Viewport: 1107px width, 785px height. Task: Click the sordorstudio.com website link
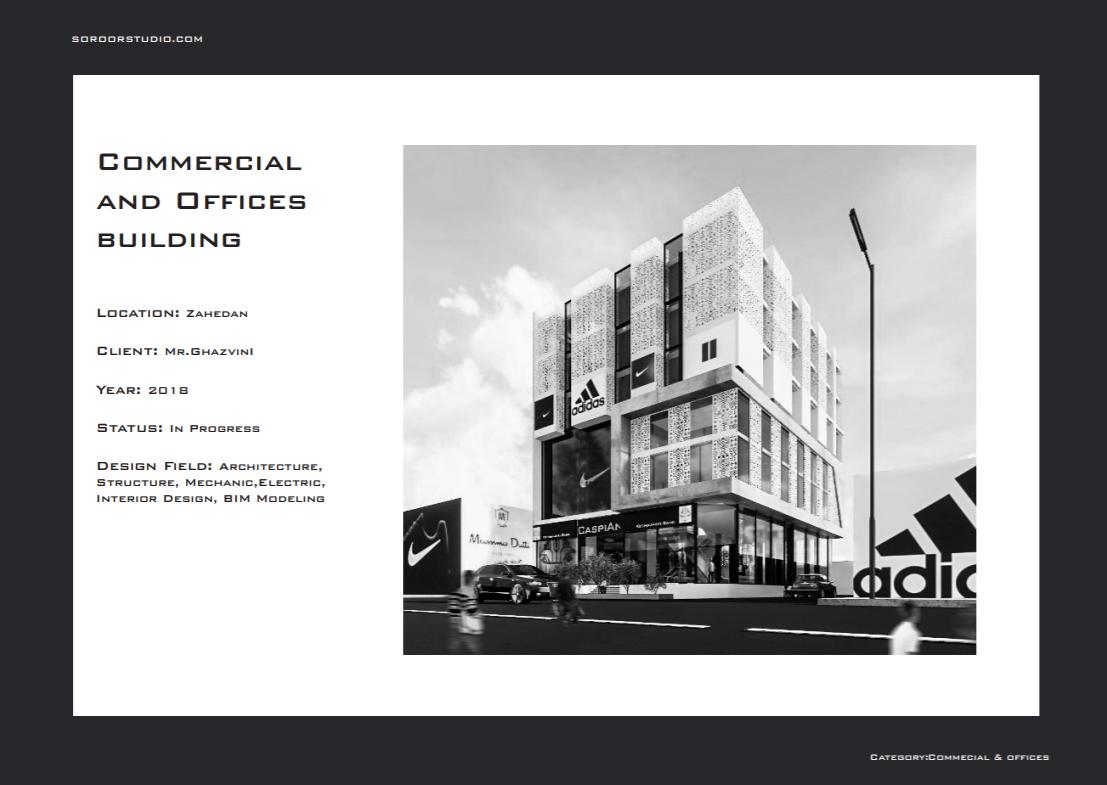(137, 39)
